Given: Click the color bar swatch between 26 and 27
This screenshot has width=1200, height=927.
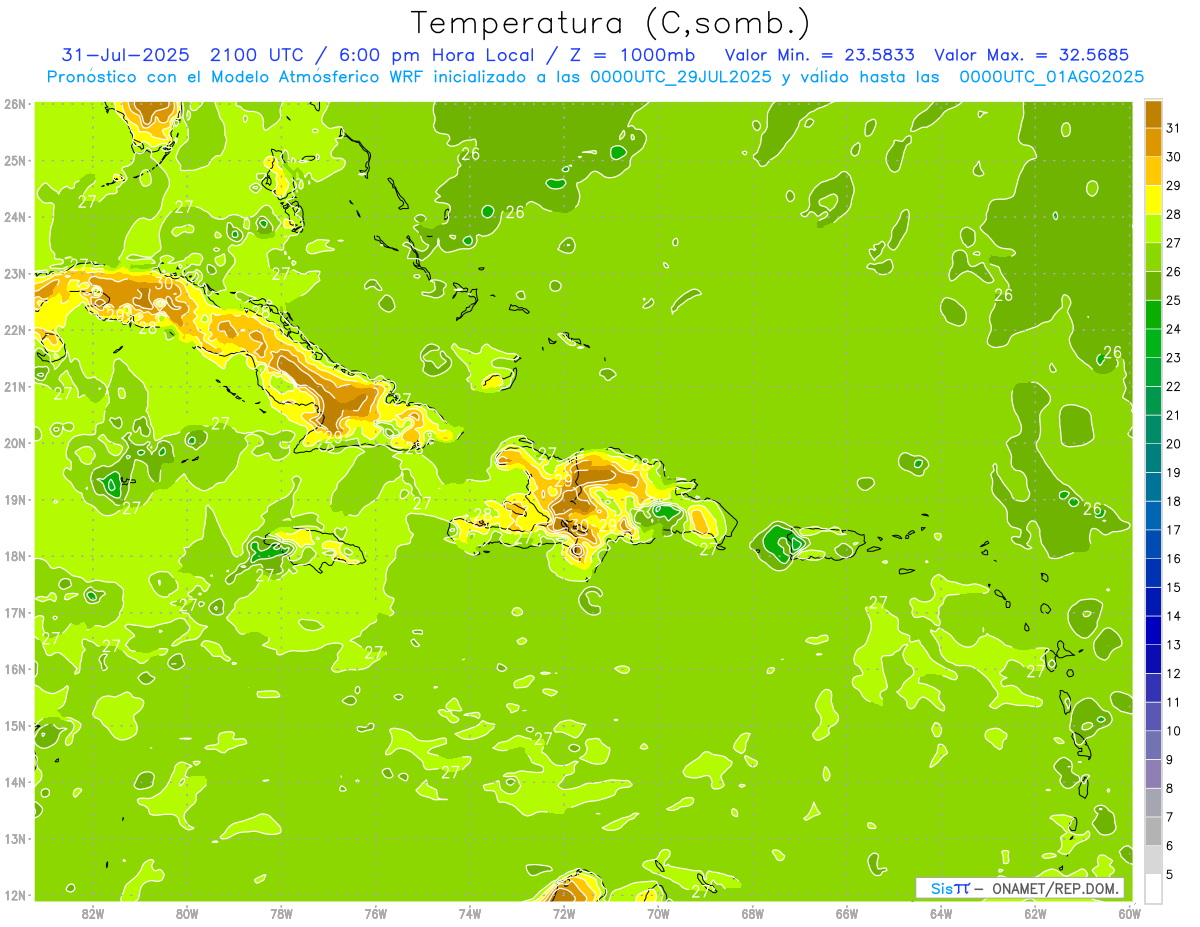Looking at the screenshot, I should (x=1153, y=257).
